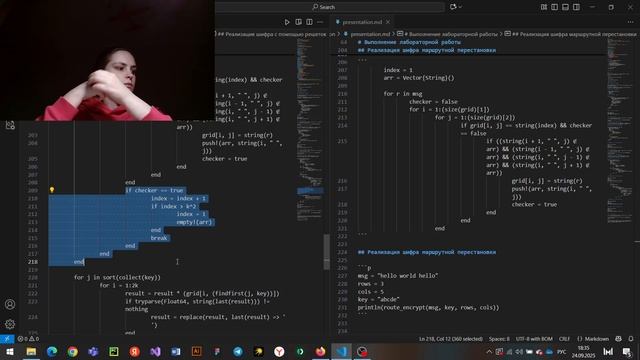Select the presentation.md tab
Screen dimensions: 640x360
pos(362,22)
